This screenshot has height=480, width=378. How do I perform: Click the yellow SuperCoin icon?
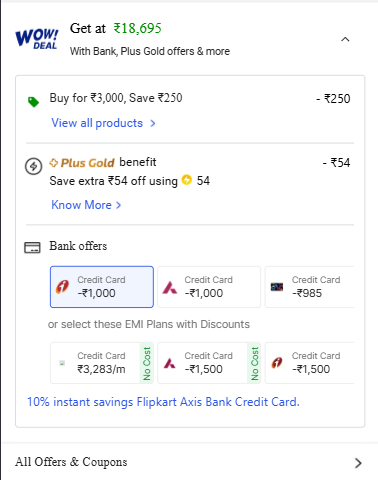187,180
